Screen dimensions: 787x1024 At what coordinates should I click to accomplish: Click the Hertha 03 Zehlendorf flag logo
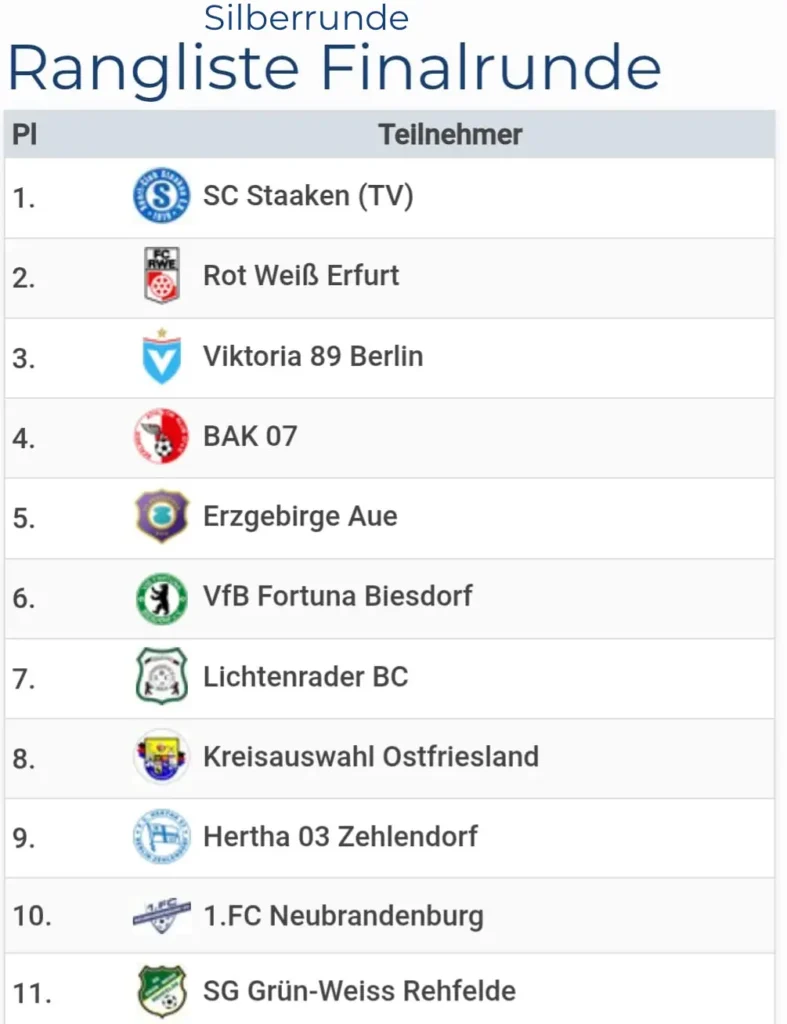pos(161,837)
